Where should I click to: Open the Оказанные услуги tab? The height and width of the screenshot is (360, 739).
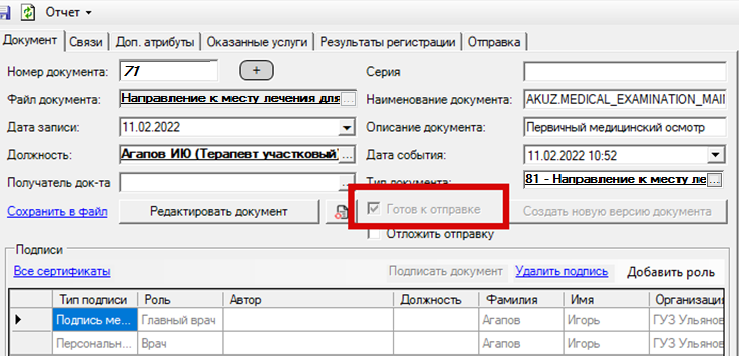(257, 42)
